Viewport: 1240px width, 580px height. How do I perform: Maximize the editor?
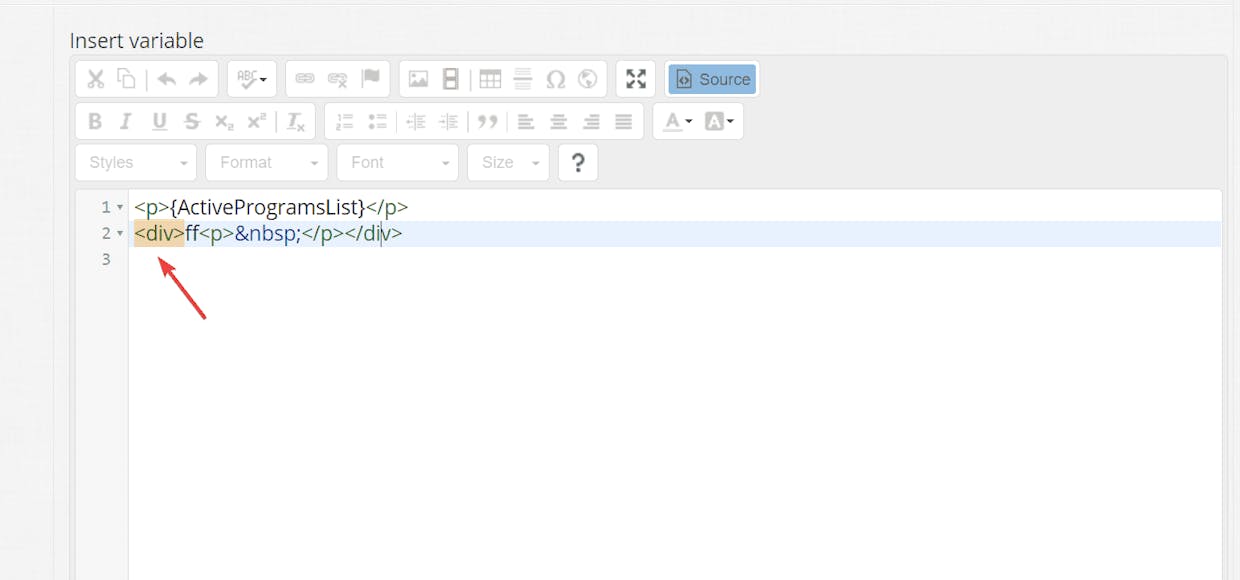coord(636,79)
